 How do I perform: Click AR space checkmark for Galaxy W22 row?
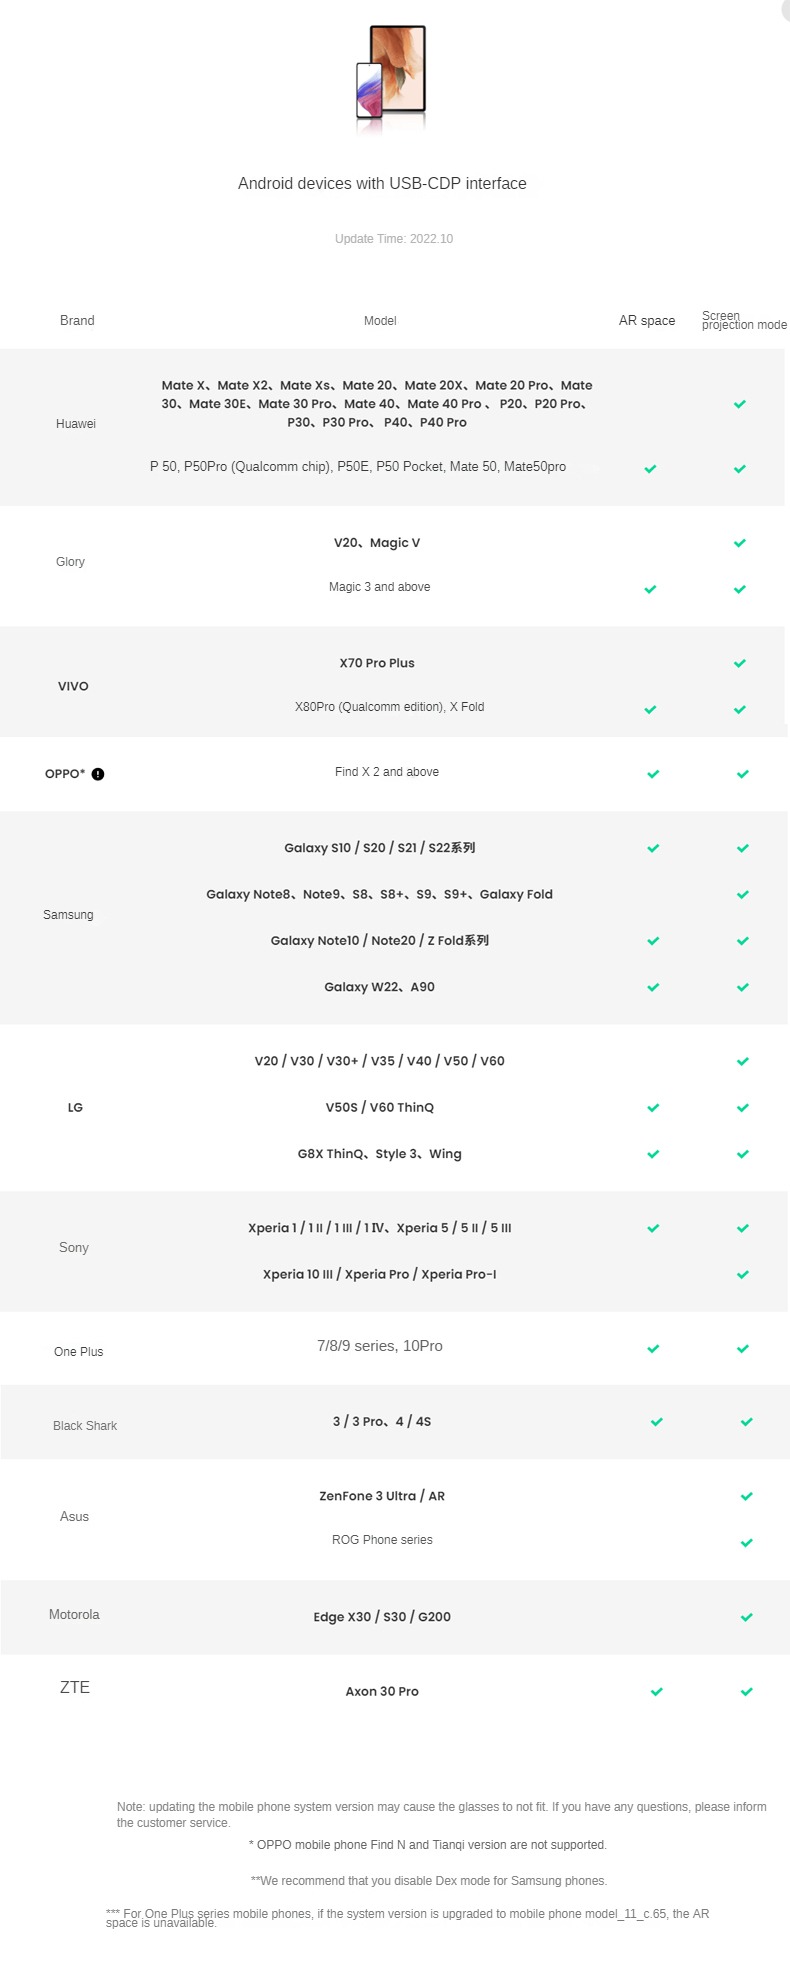tap(653, 987)
